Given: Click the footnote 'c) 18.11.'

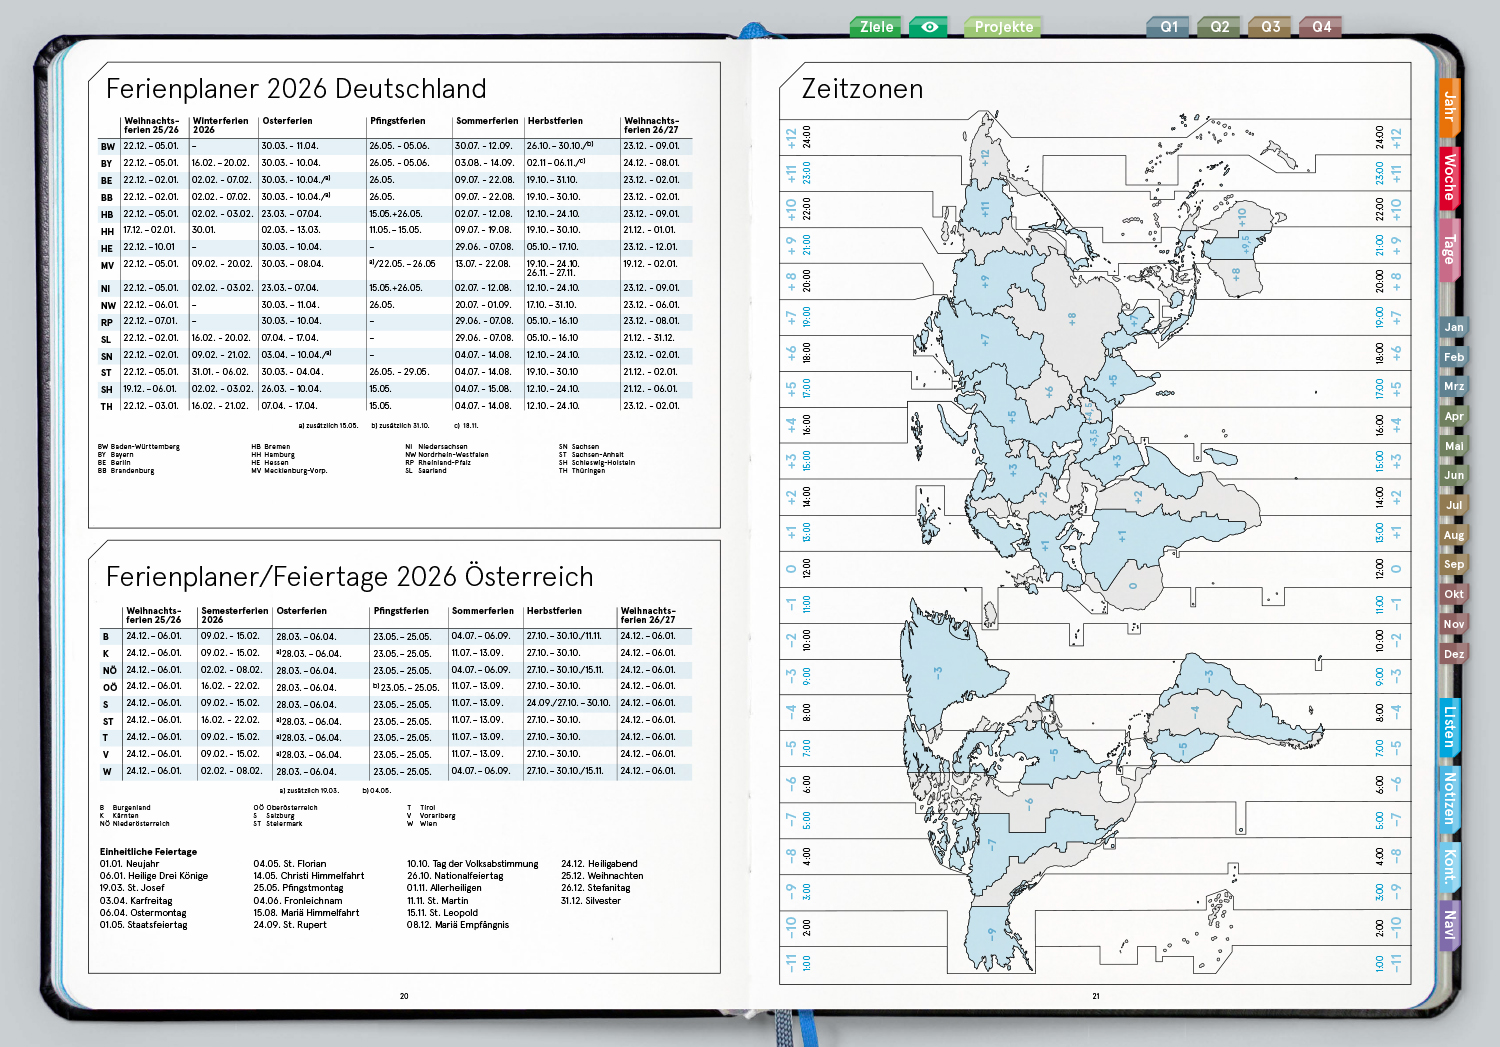Looking at the screenshot, I should click(x=466, y=426).
